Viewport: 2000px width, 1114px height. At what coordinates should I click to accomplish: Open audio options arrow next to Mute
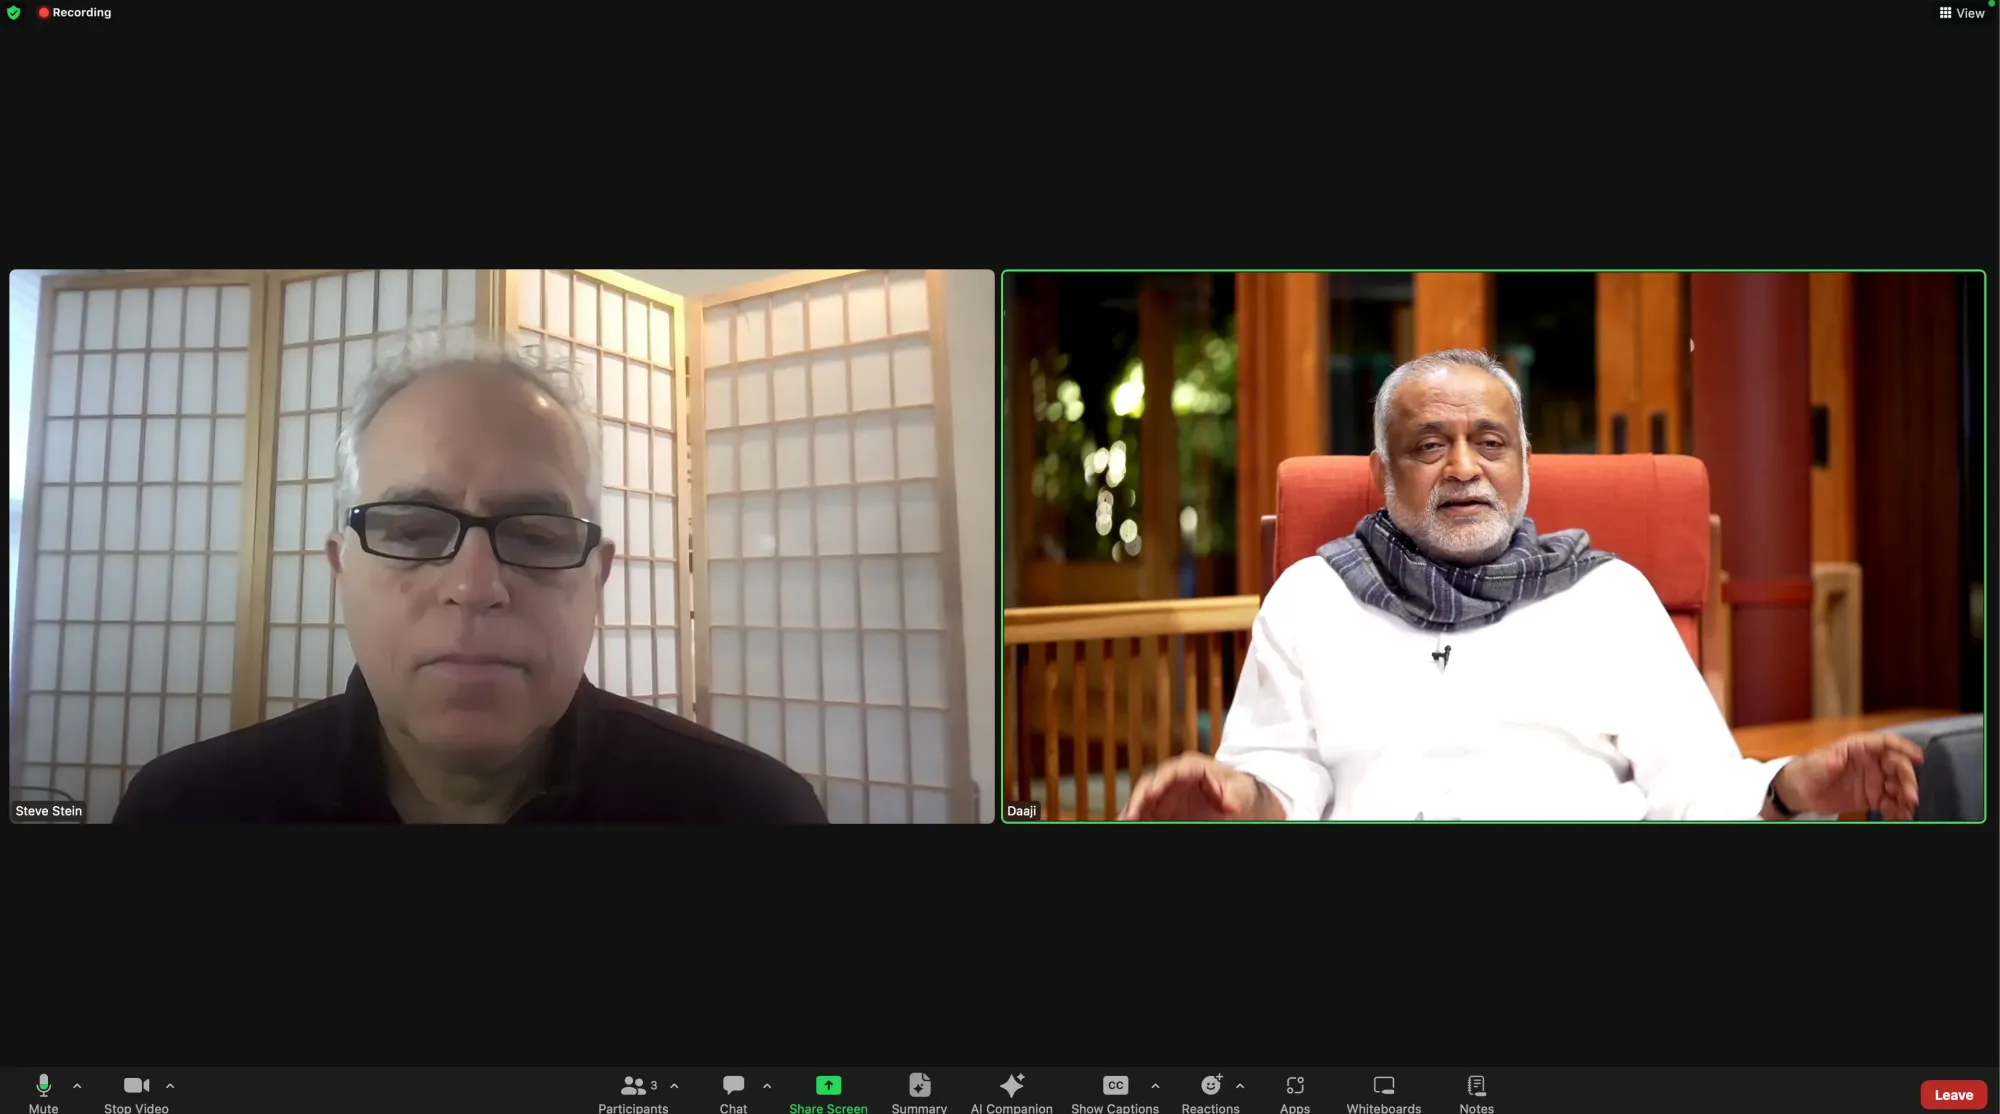[x=77, y=1086]
